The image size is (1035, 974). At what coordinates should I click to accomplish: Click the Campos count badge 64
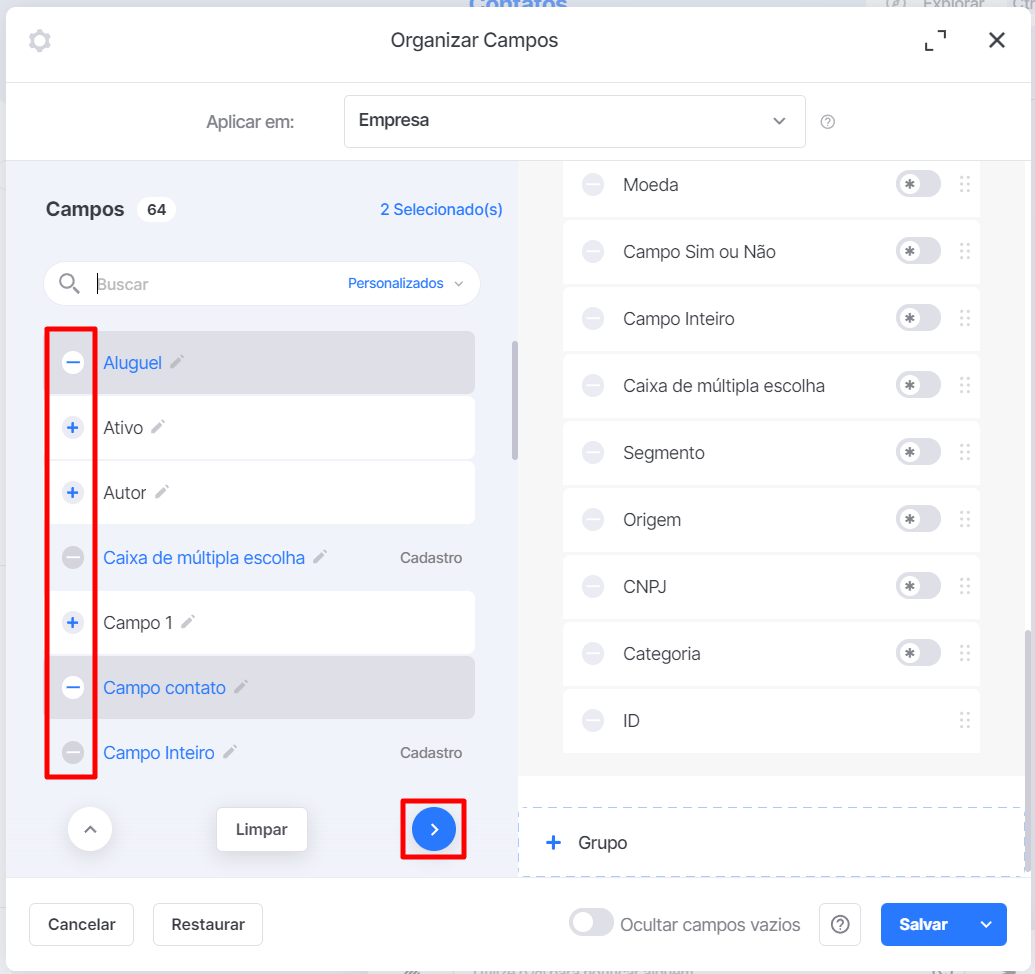coord(156,210)
